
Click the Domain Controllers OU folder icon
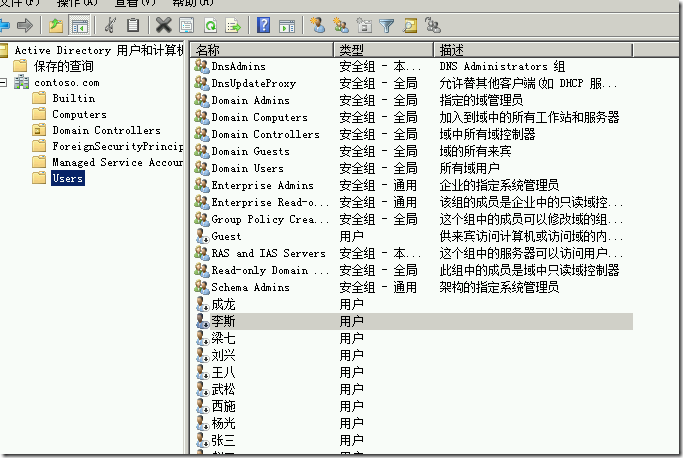(x=39, y=130)
